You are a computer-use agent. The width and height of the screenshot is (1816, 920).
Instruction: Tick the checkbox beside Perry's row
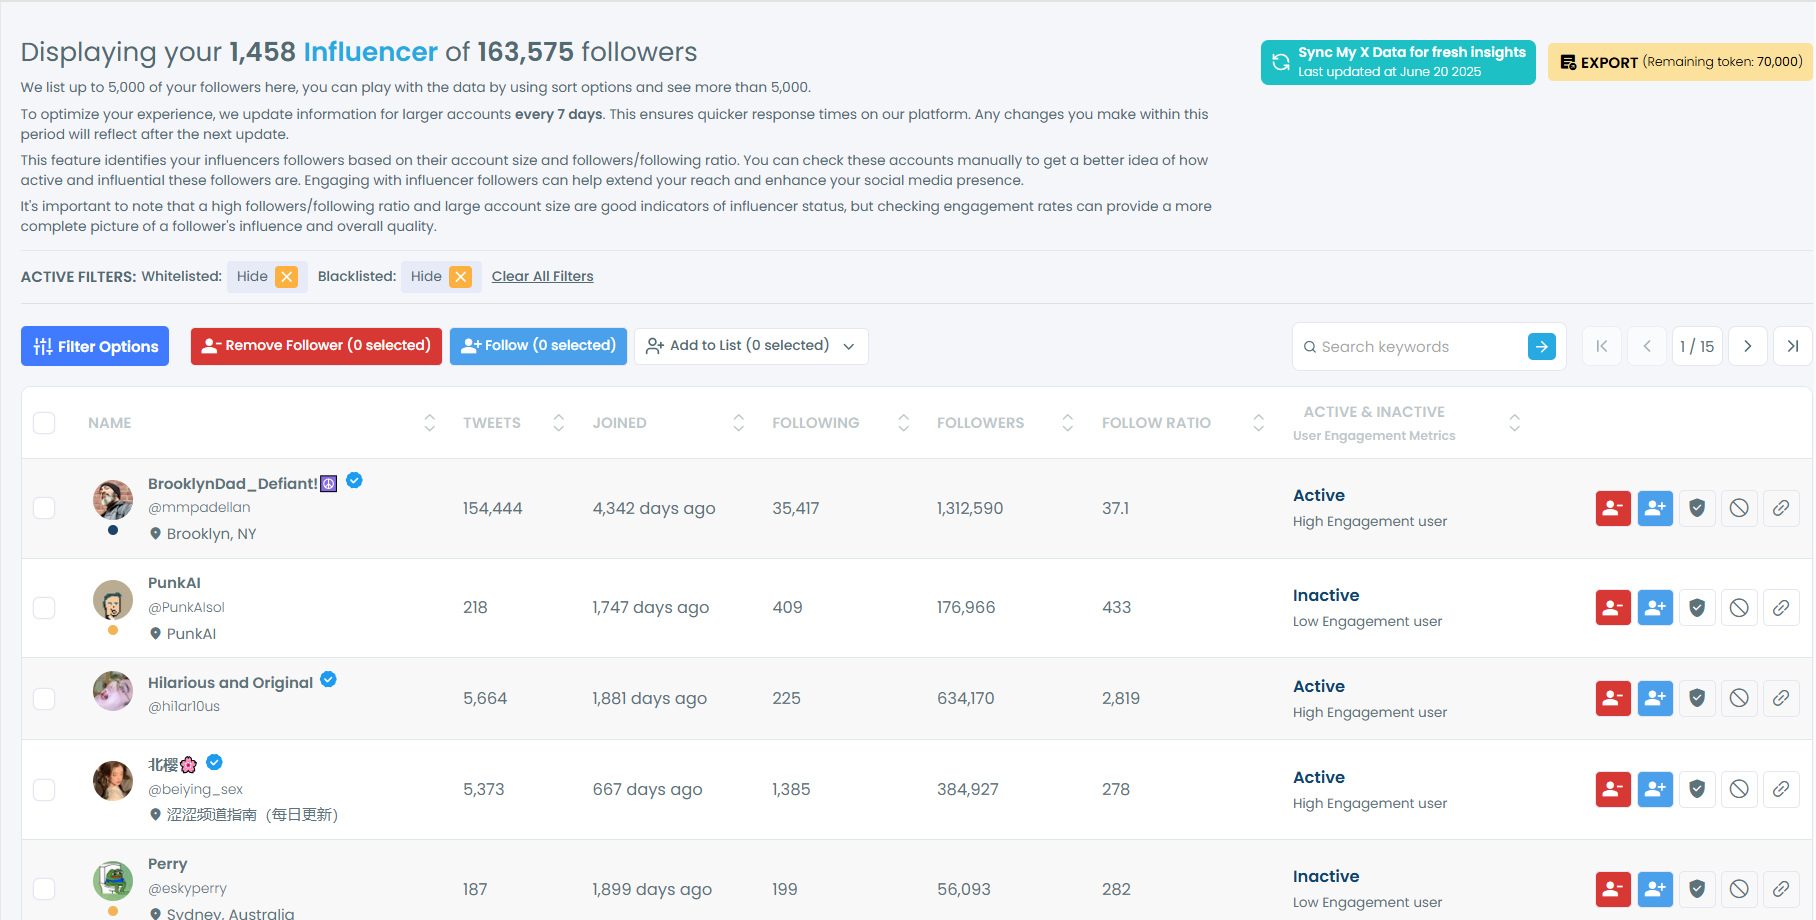click(x=44, y=889)
